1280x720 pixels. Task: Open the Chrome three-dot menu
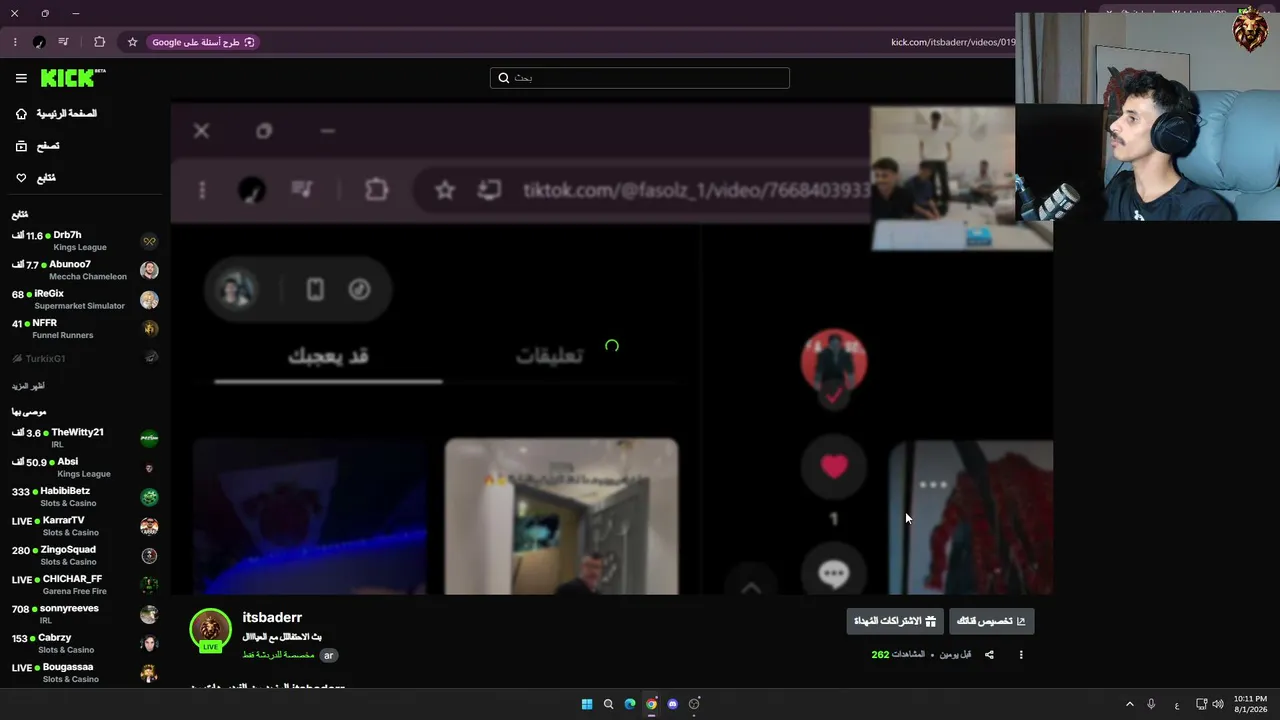pos(15,42)
